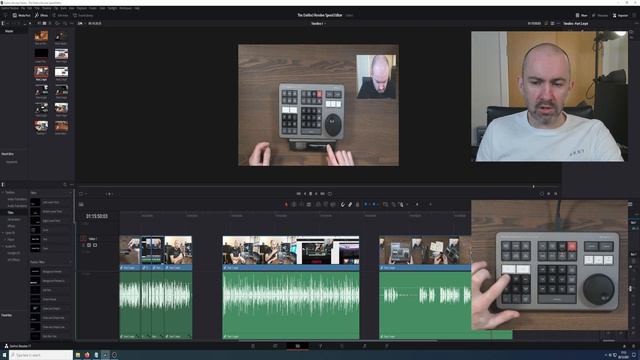Click the search icon in Effects panel

[x=64, y=184]
